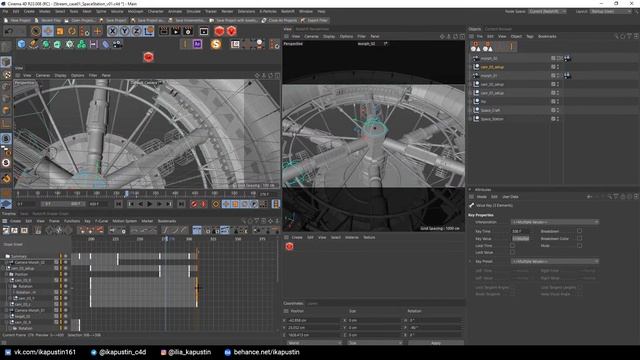Click the Enable Snap S icon
The height and width of the screenshot is (360, 640).
click(6, 139)
